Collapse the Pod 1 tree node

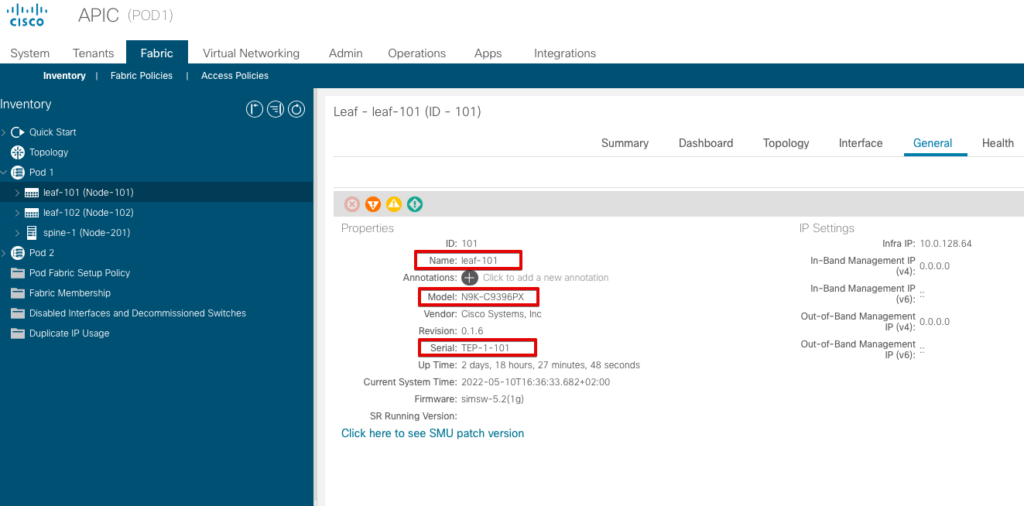tap(4, 172)
